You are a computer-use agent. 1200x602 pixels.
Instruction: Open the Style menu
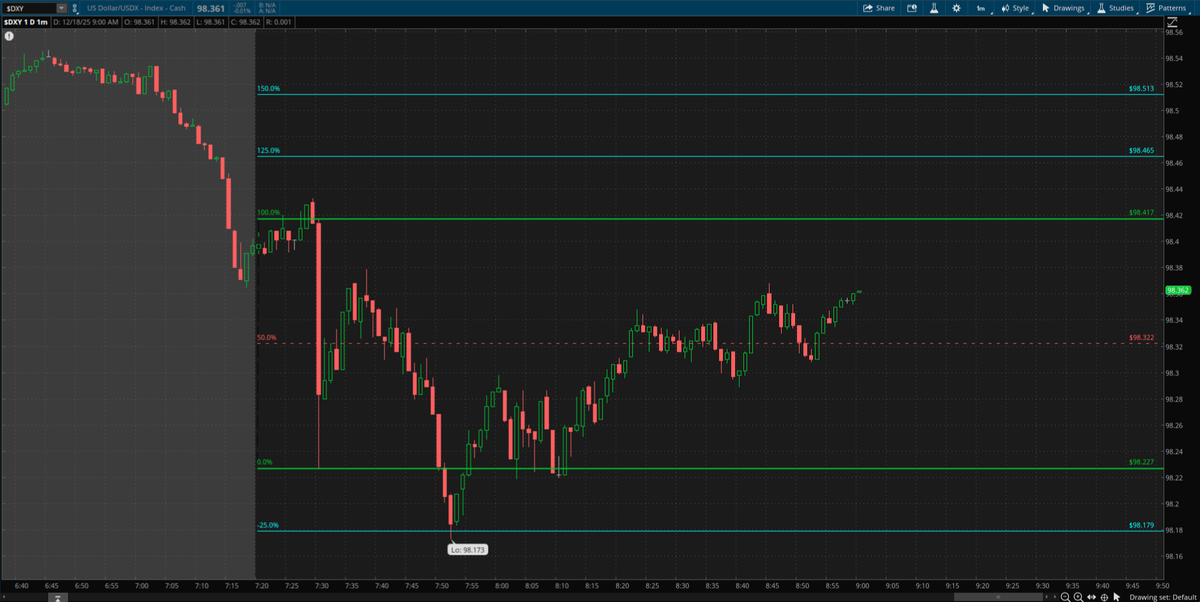[1015, 7]
